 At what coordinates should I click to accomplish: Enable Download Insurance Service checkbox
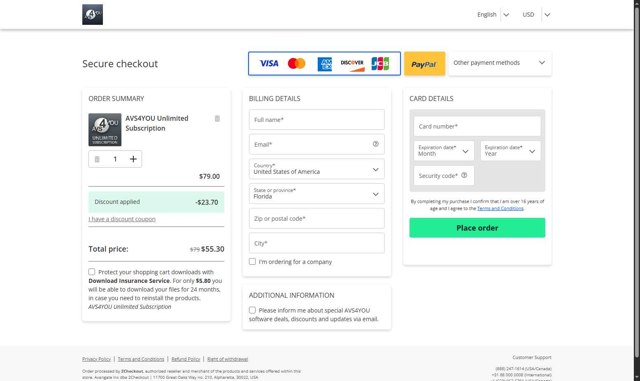pos(92,272)
